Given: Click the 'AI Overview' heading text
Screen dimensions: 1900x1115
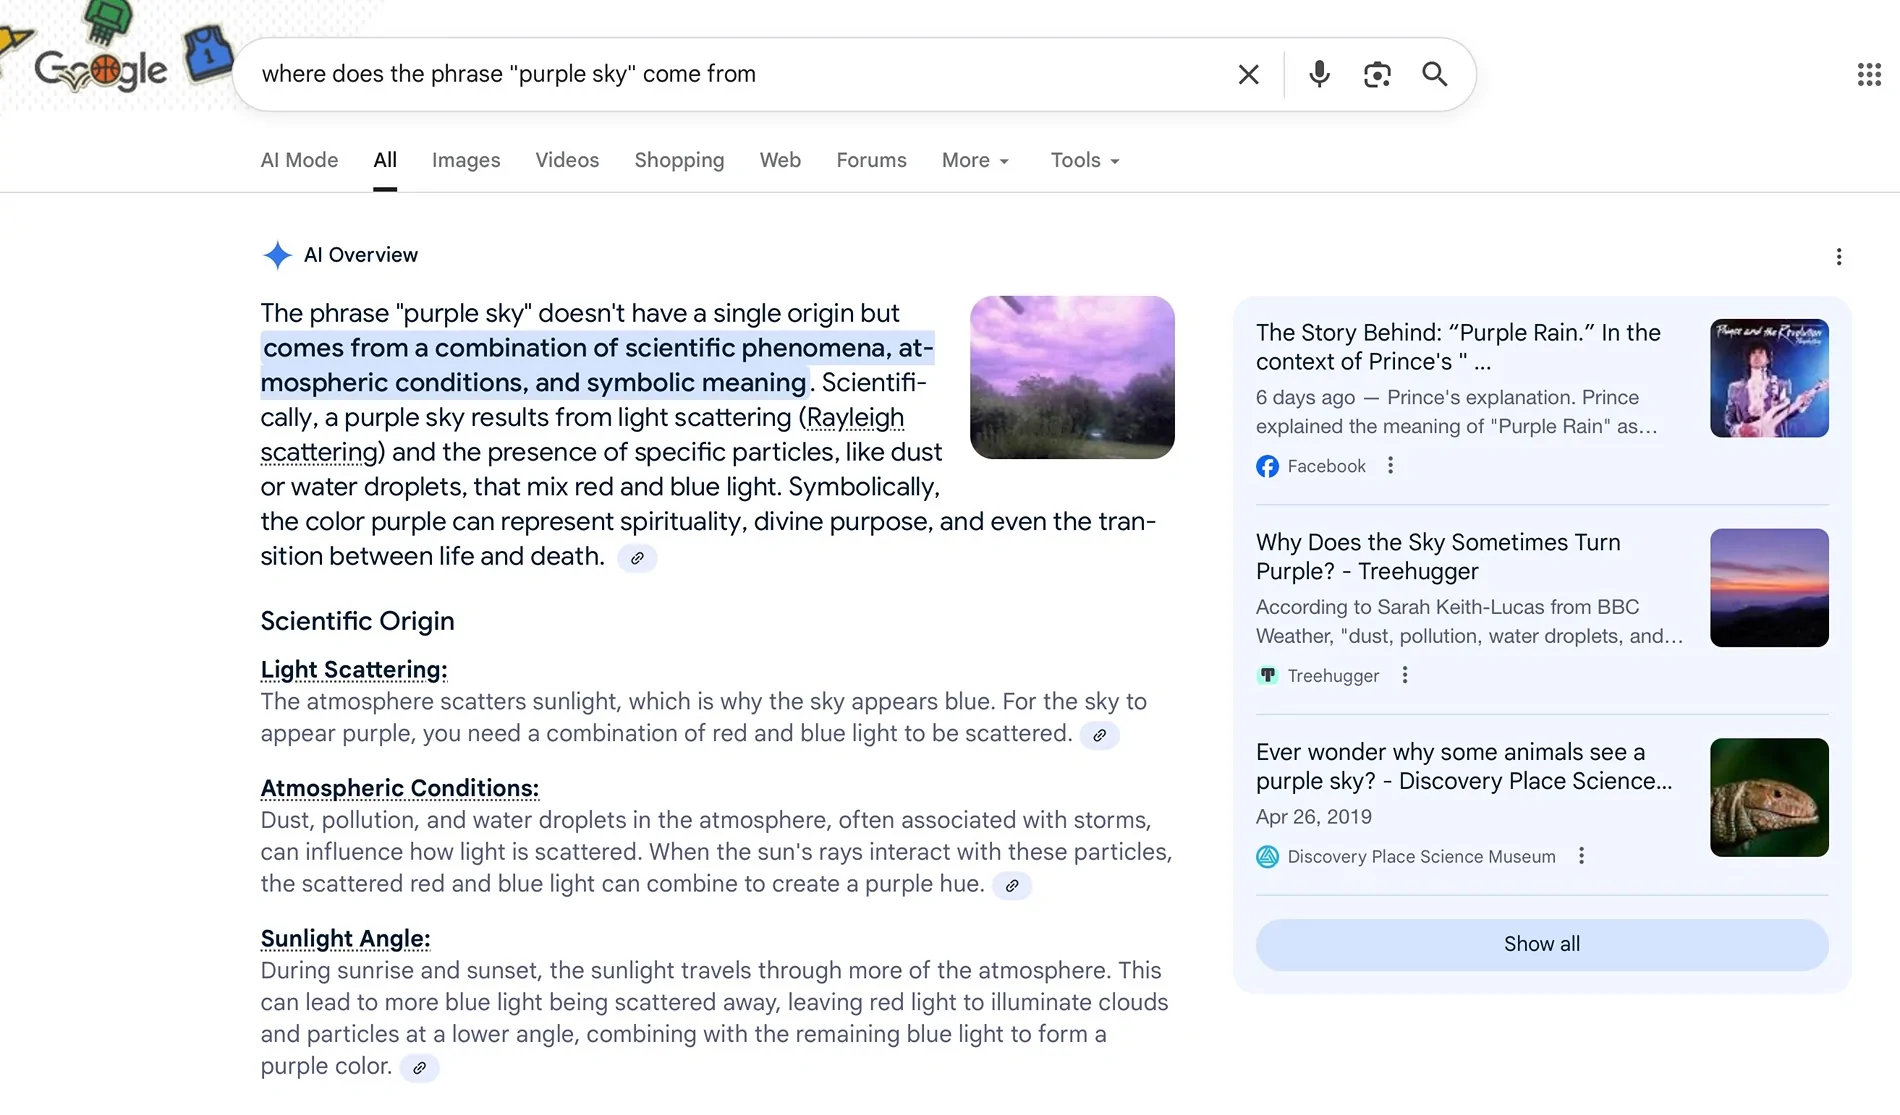Looking at the screenshot, I should coord(361,255).
